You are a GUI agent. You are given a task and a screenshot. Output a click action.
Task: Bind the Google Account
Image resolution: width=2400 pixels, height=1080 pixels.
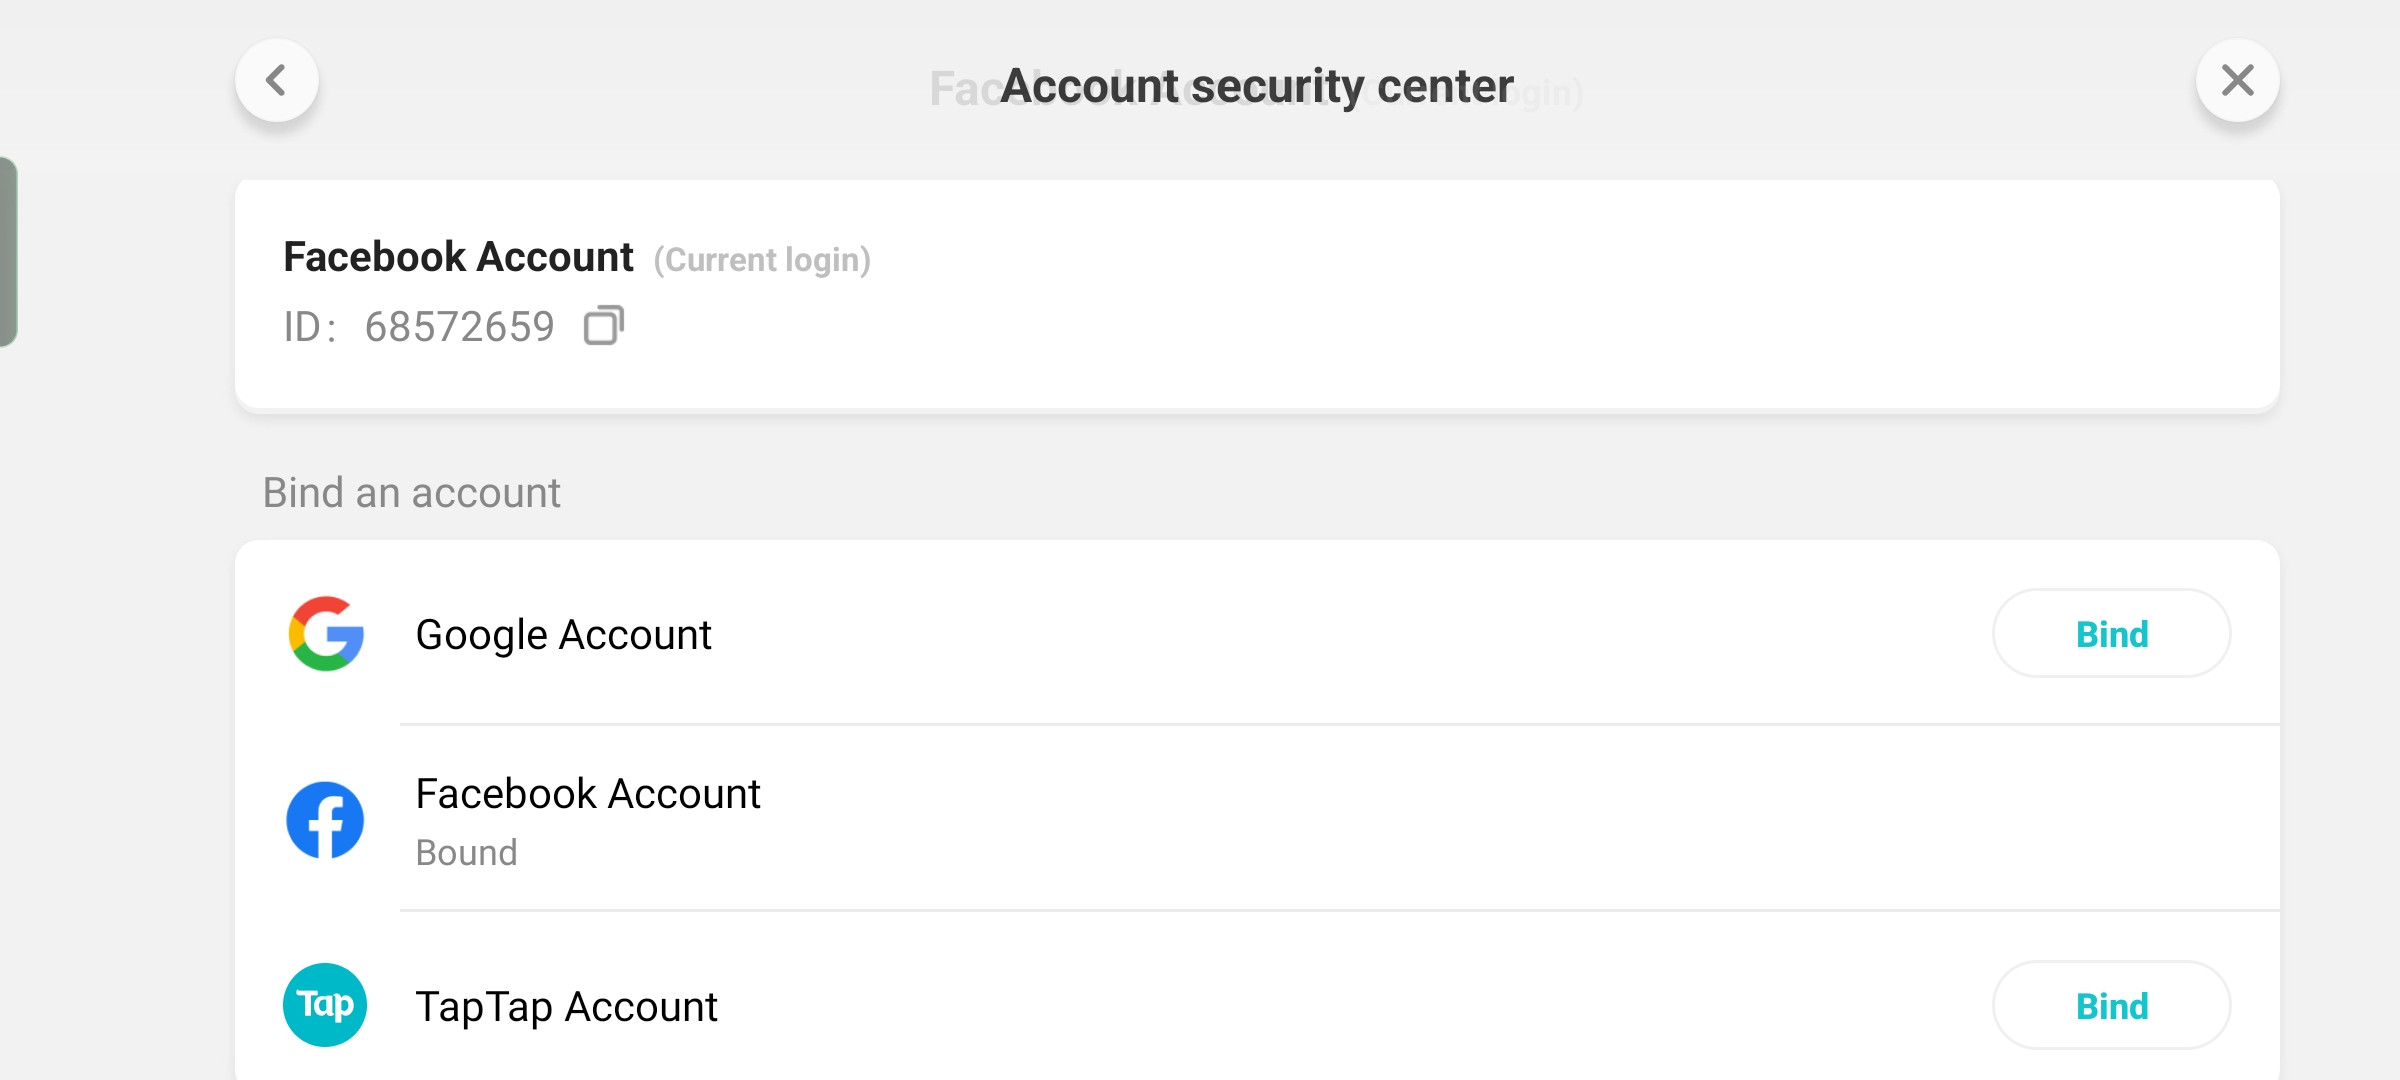pos(2112,634)
